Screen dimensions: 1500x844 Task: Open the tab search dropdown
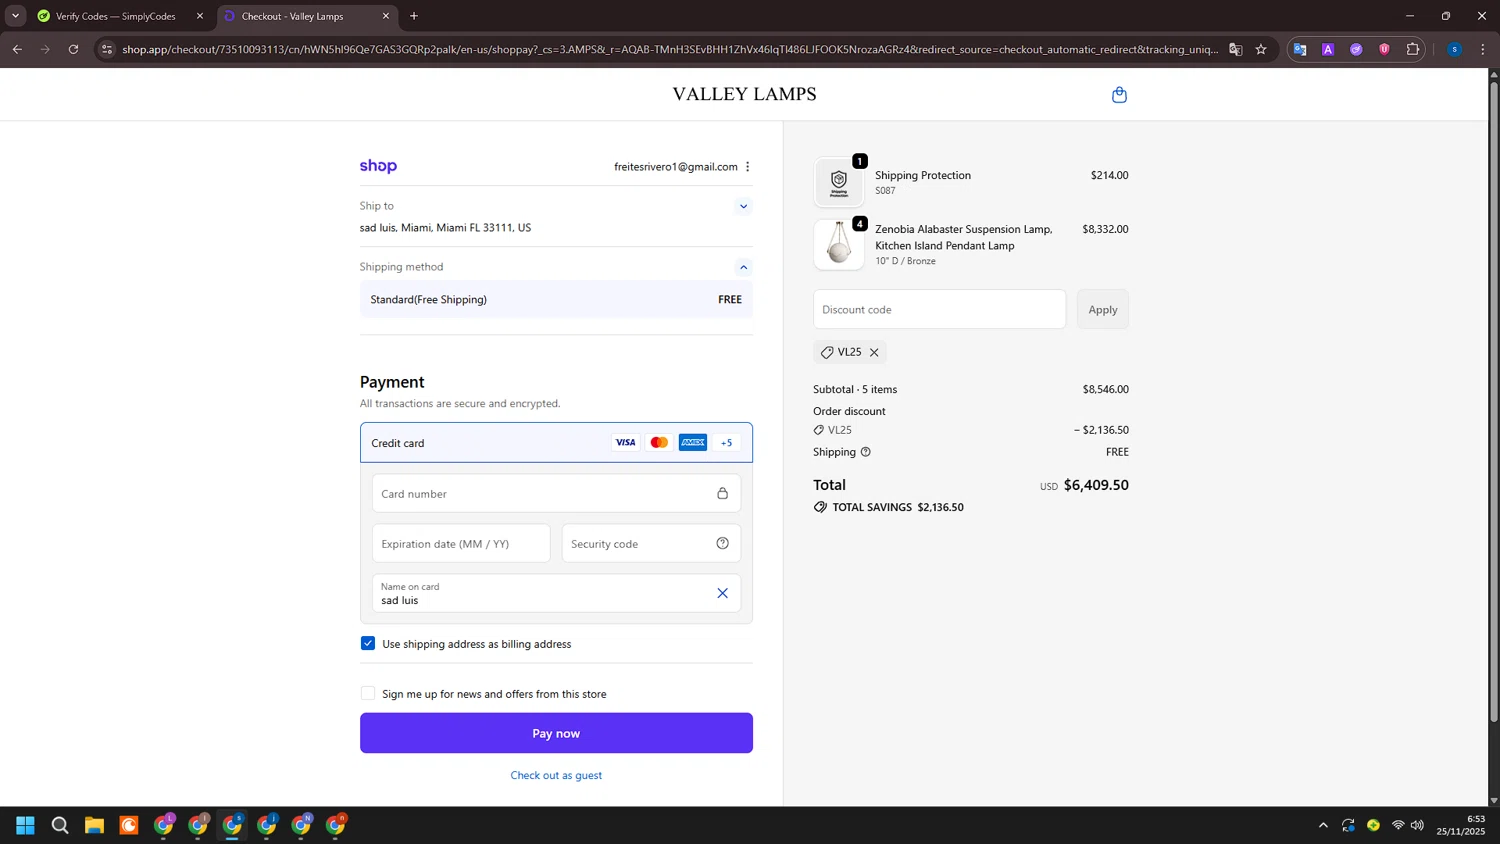tap(15, 16)
